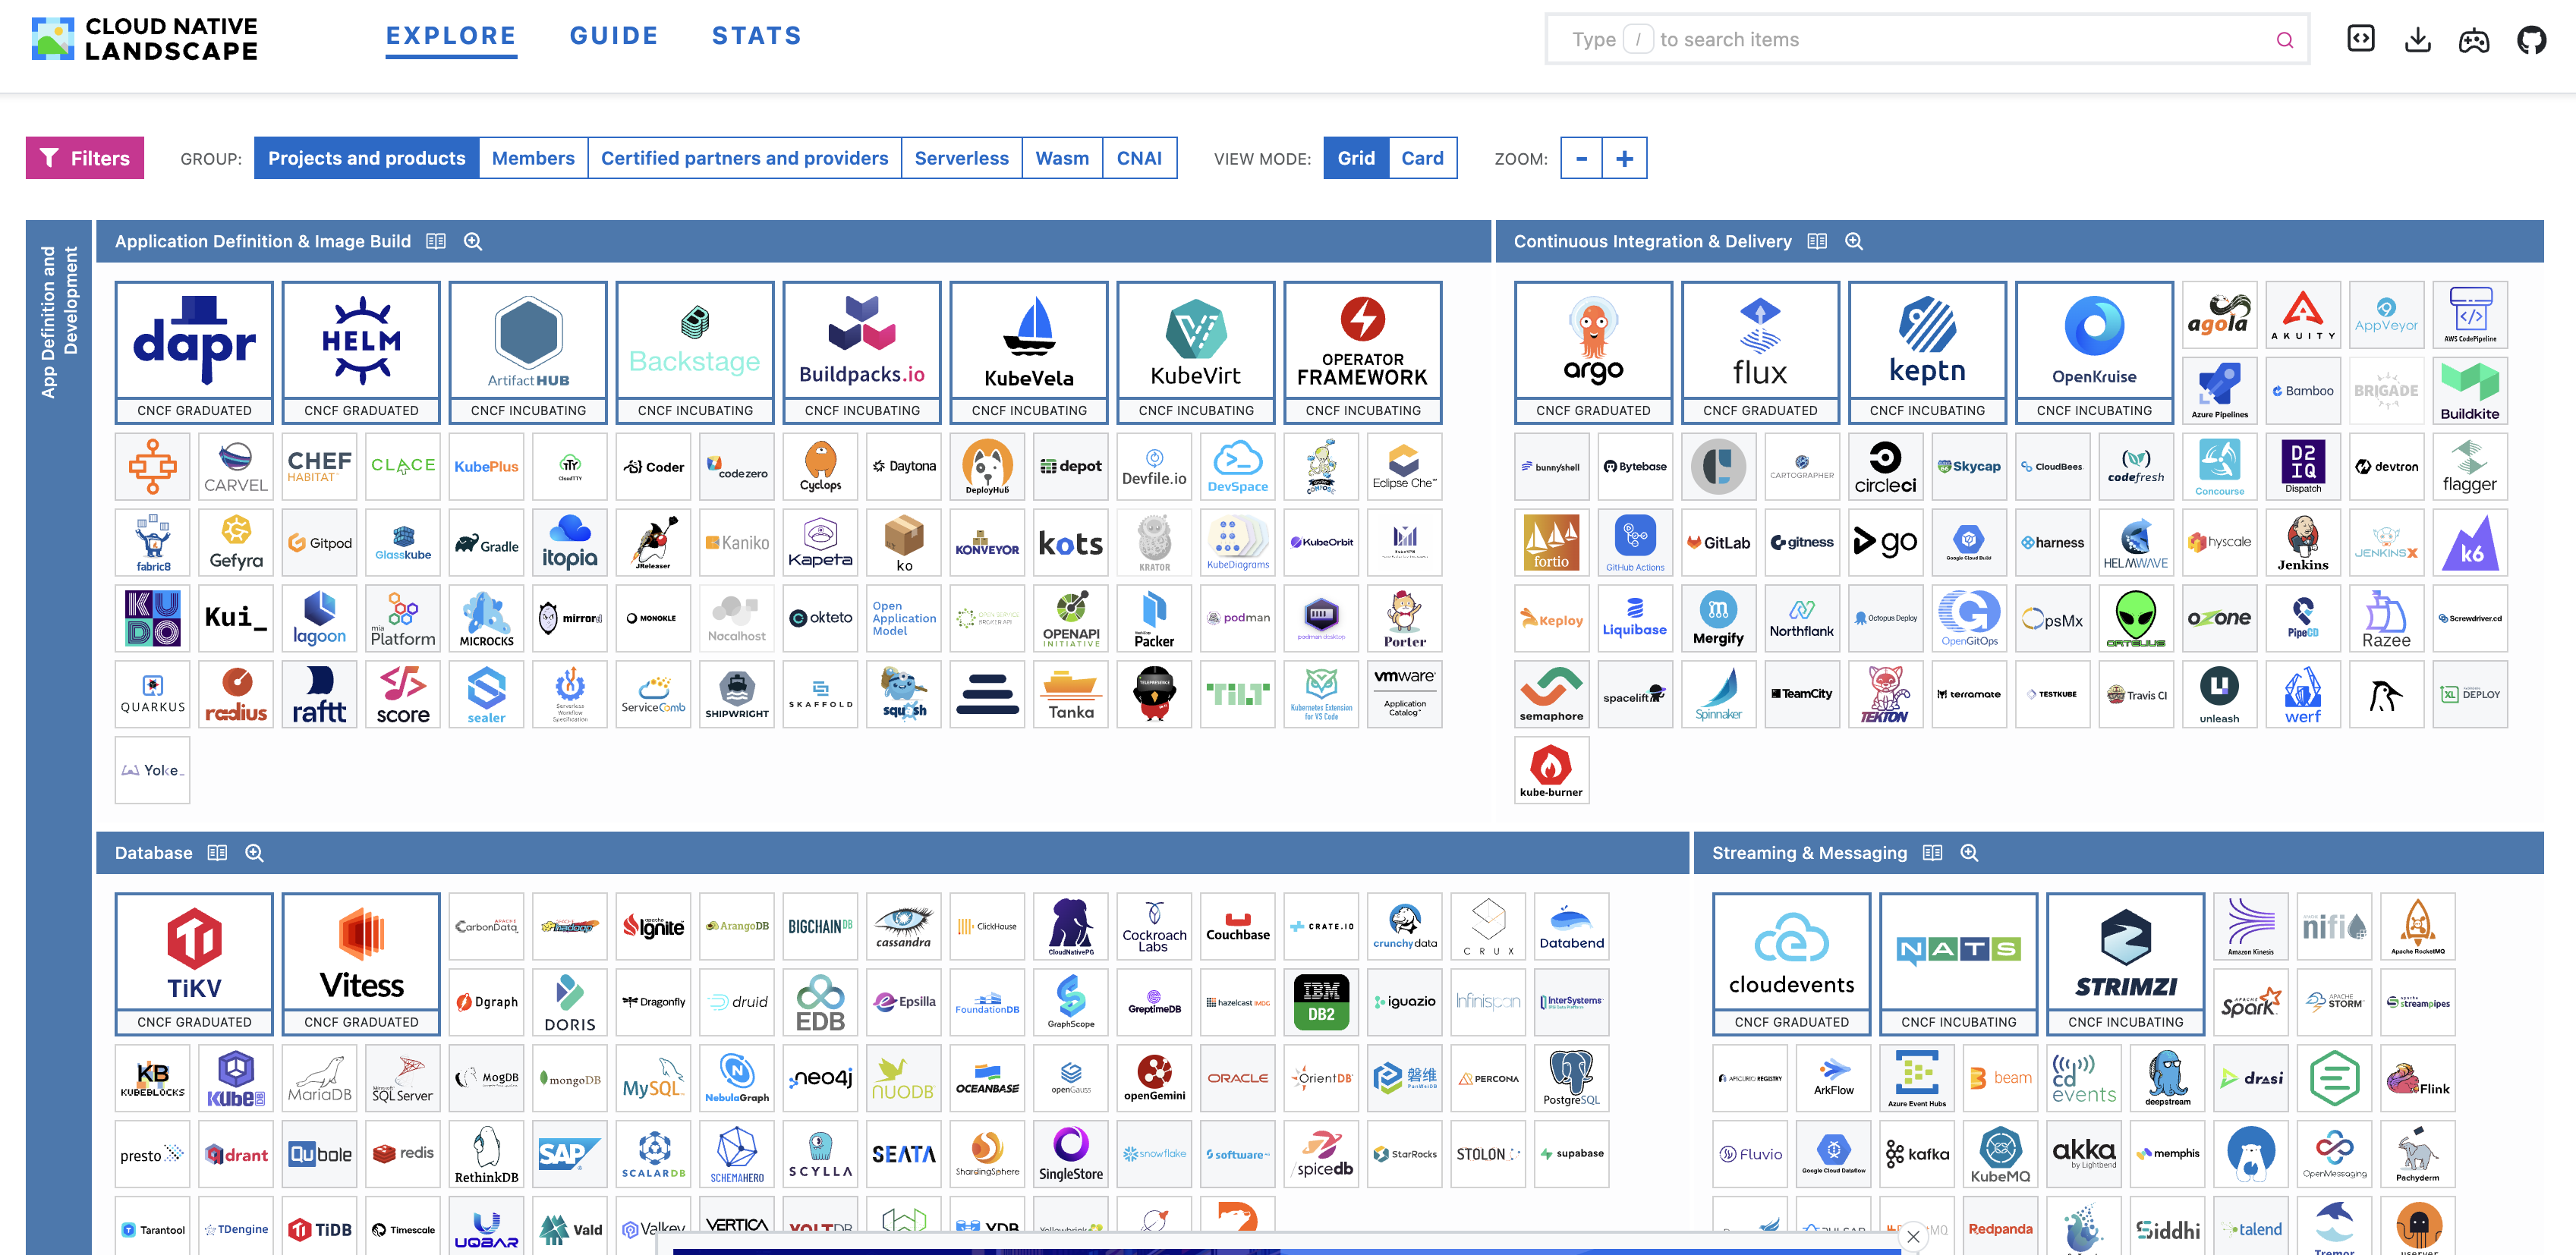Select Grid view mode
2576x1255 pixels.
1356,158
